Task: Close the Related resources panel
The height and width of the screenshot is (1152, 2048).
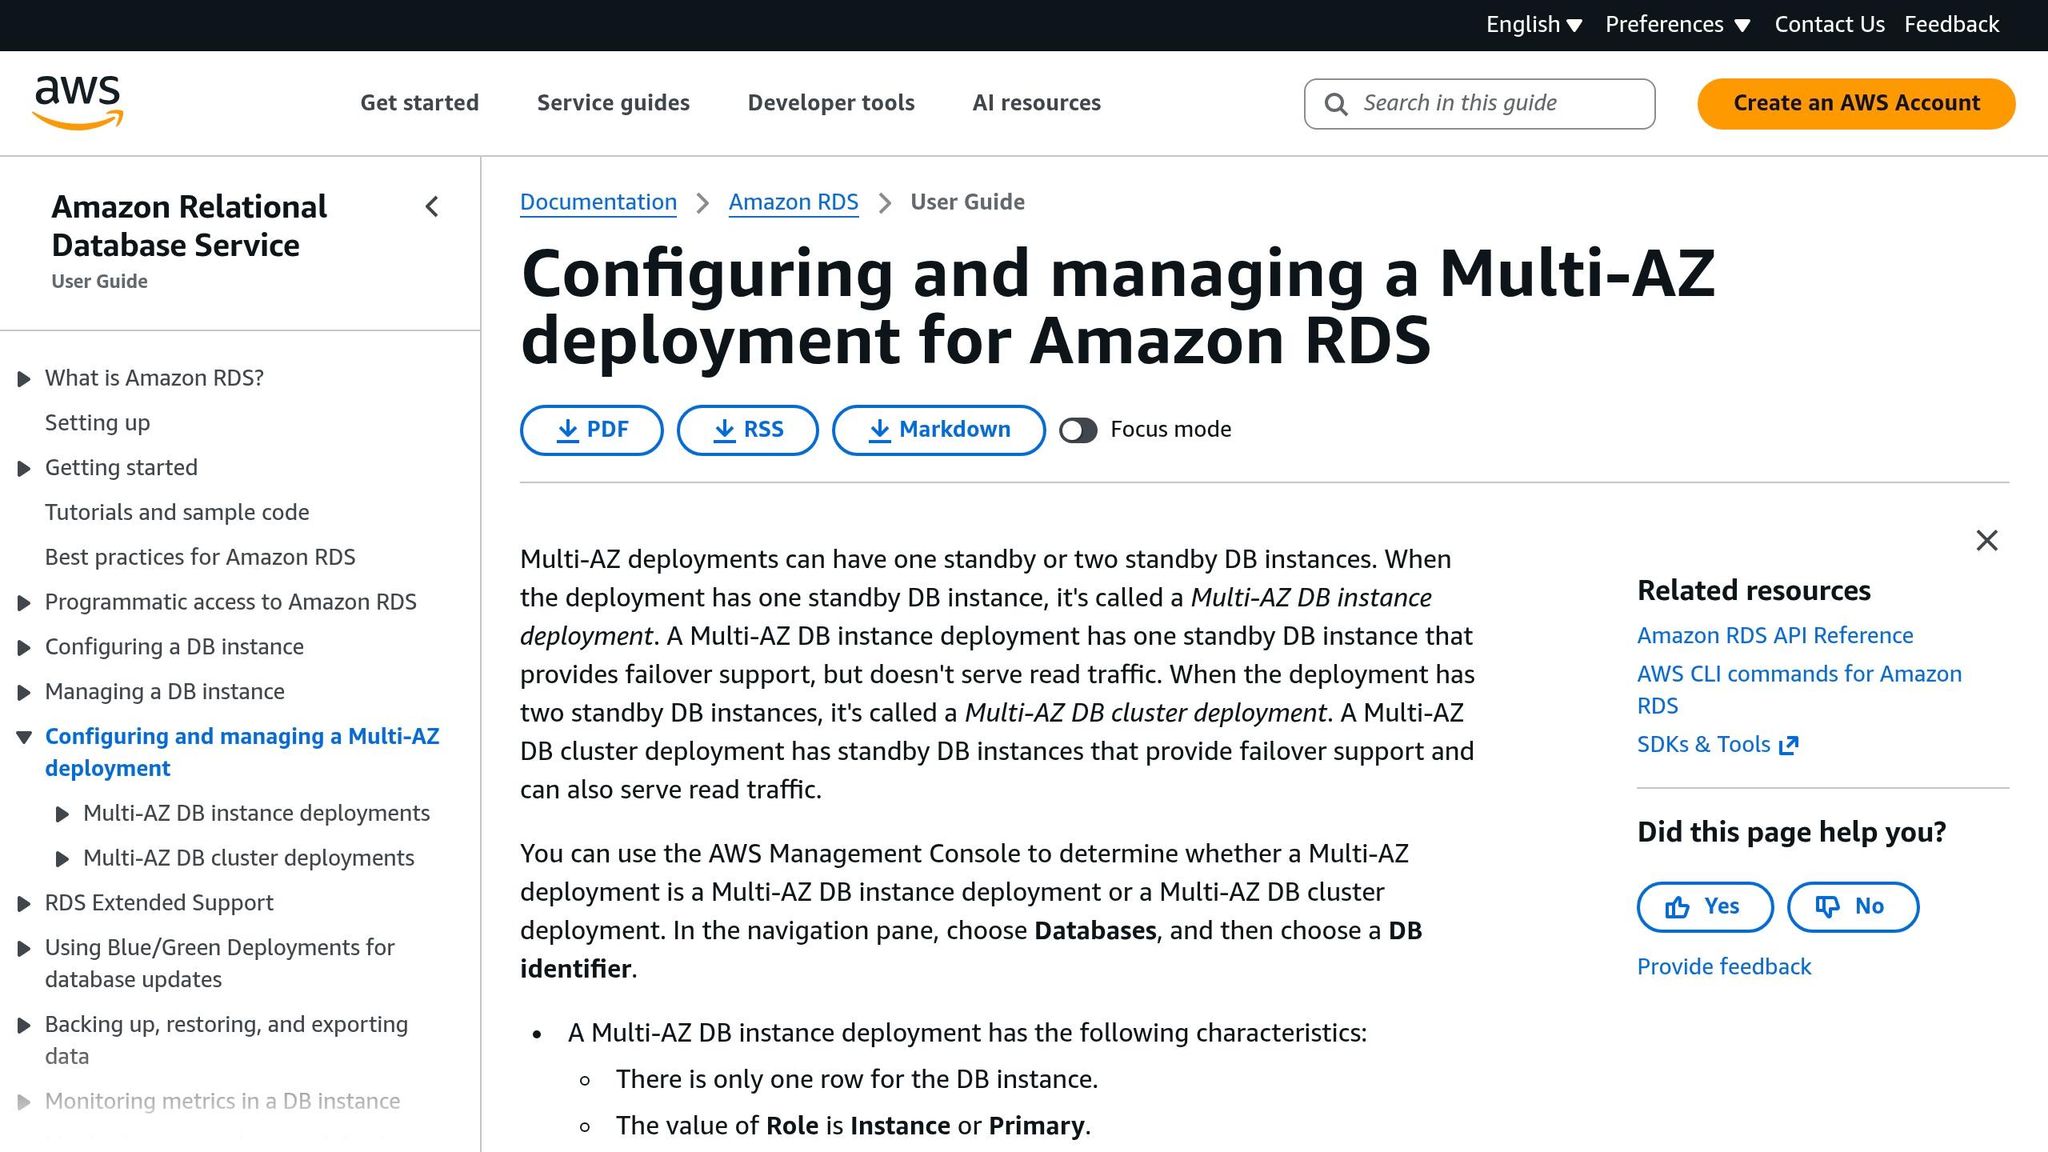Action: coord(1986,541)
